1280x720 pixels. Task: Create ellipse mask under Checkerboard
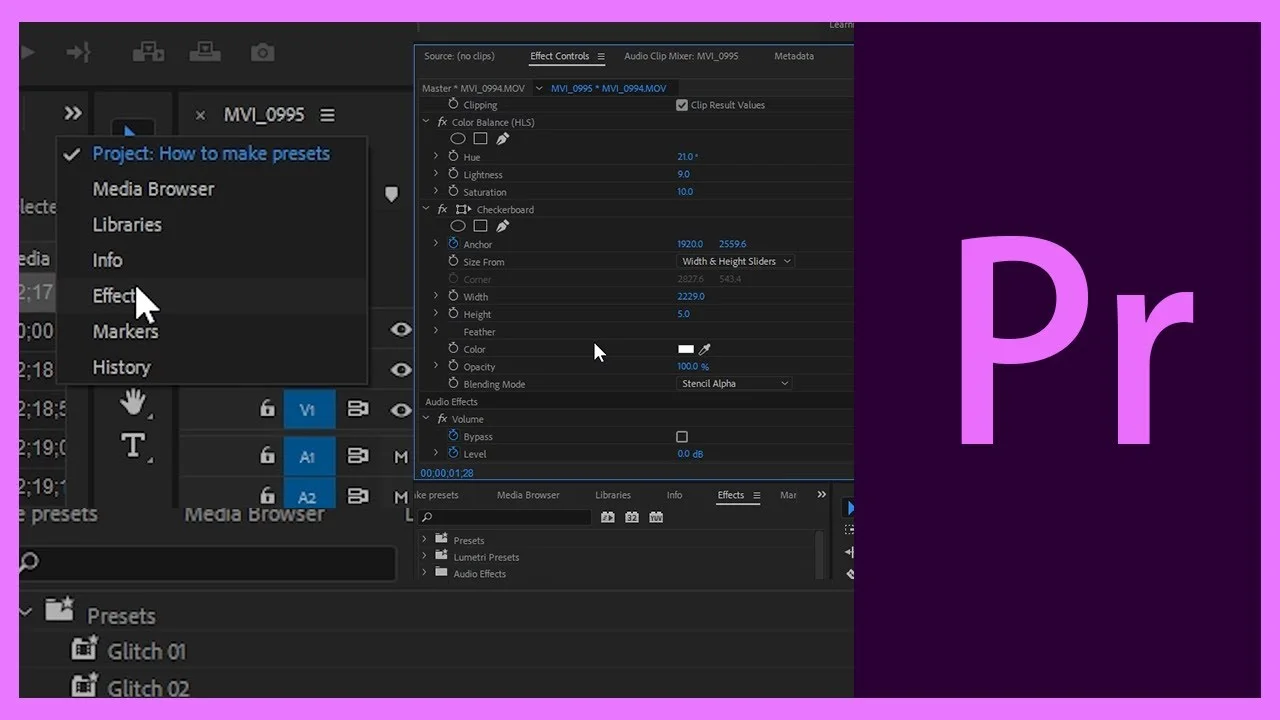(x=458, y=226)
